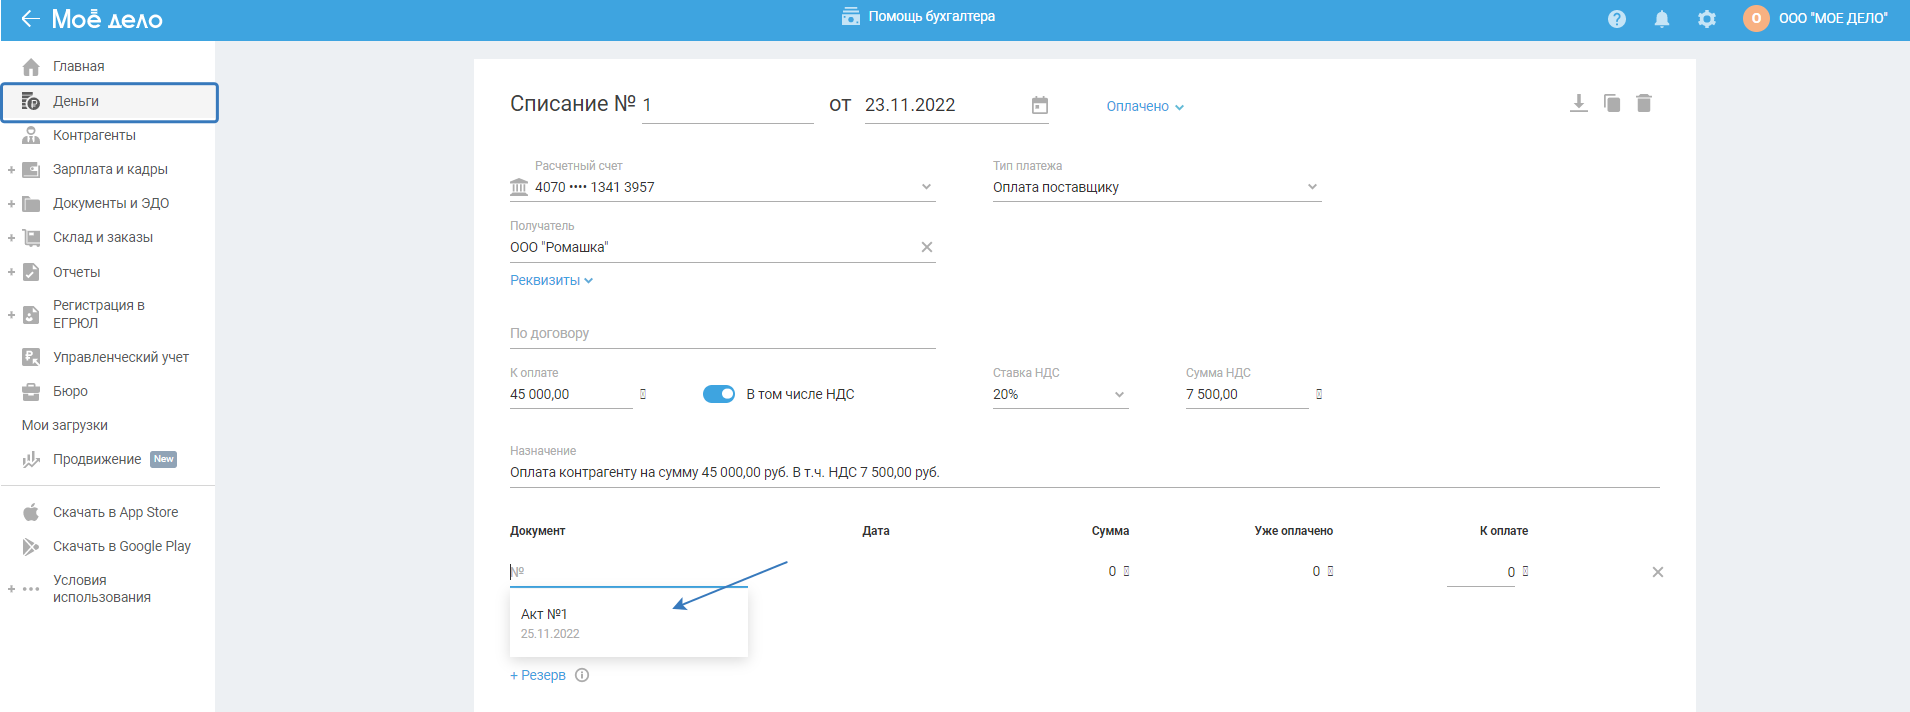1910x712 pixels.
Task: Click the + Резерв link
Action: click(538, 675)
